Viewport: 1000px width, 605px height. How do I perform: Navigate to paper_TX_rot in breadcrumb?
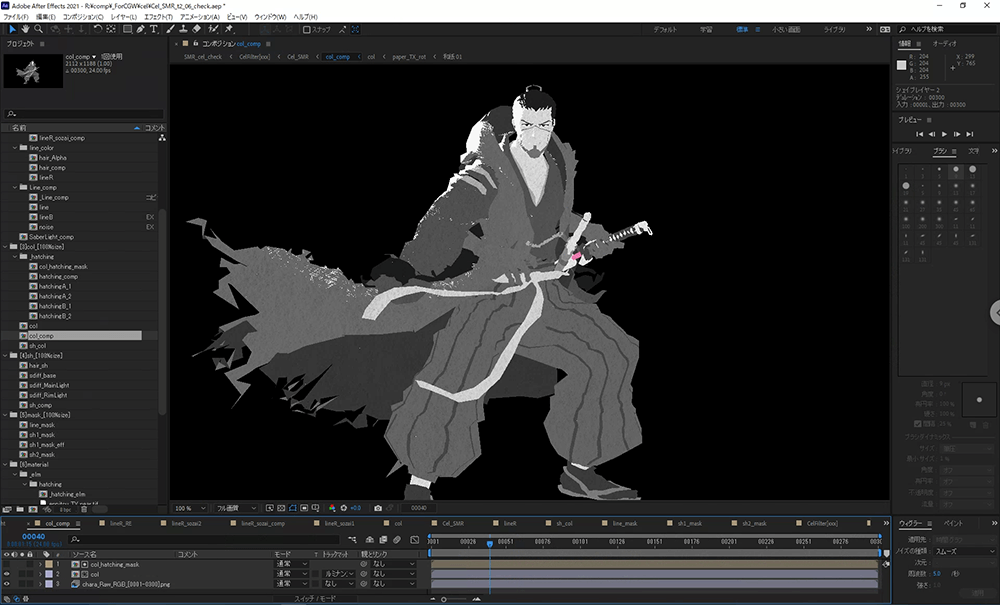click(409, 57)
